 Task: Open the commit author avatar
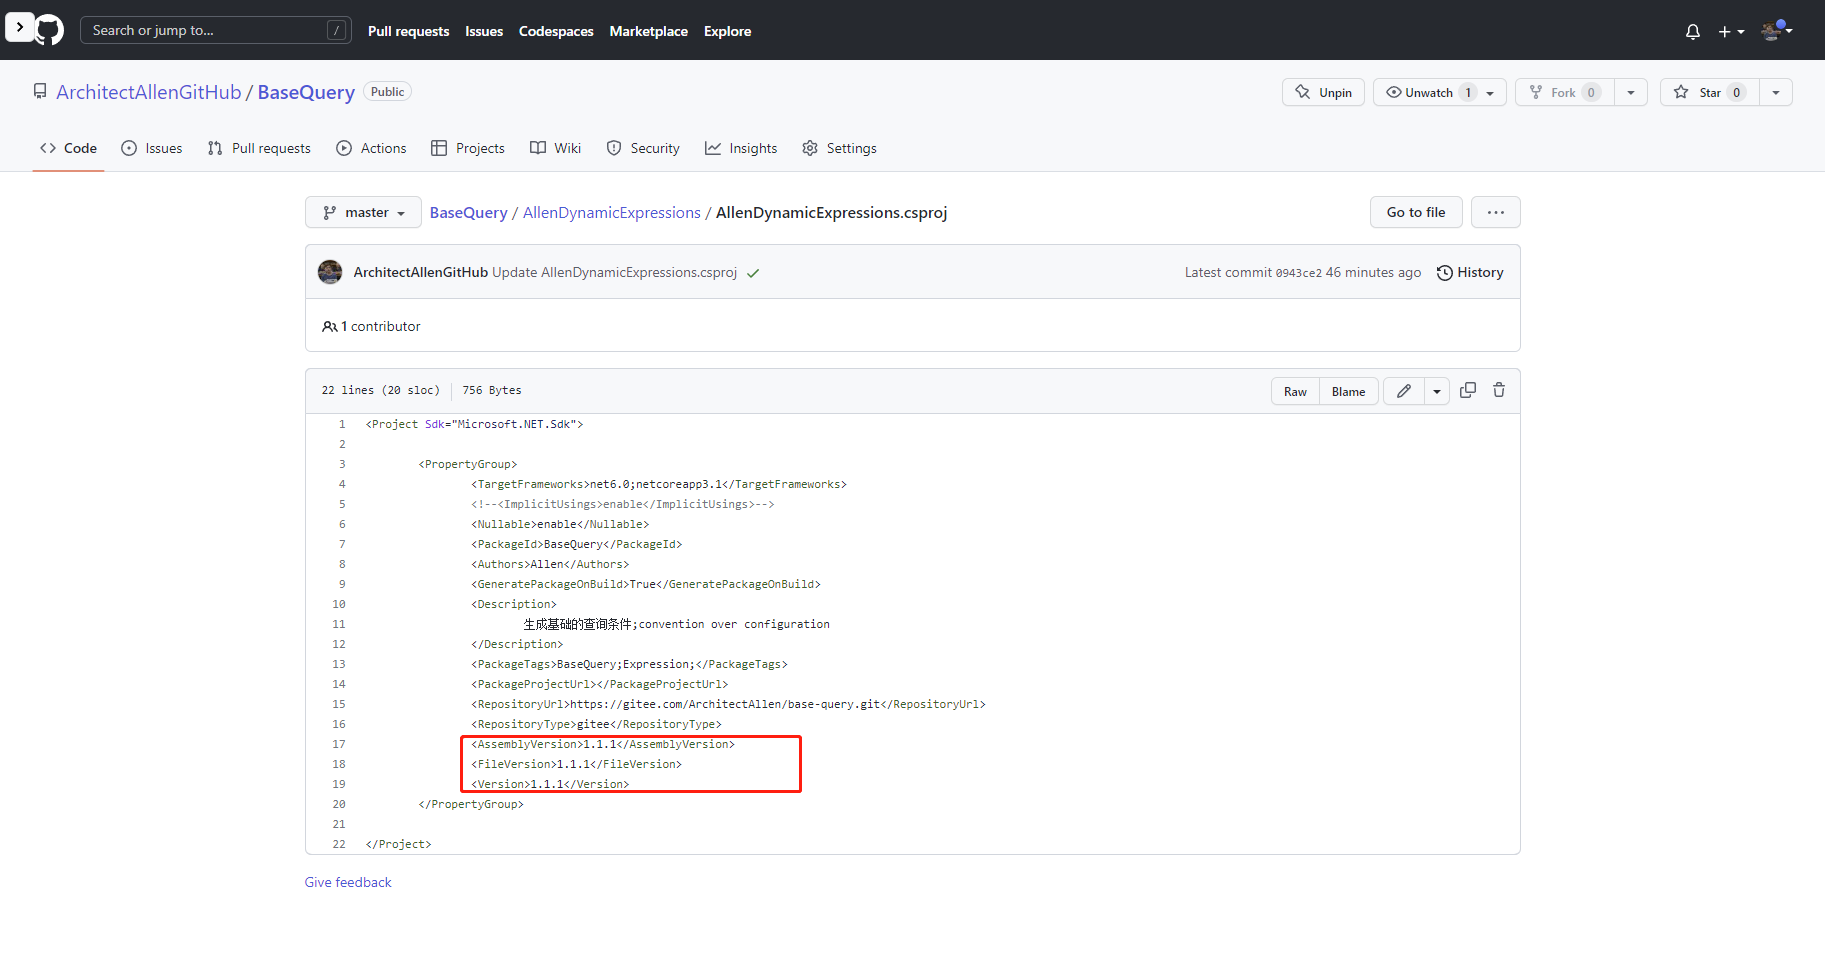point(330,272)
